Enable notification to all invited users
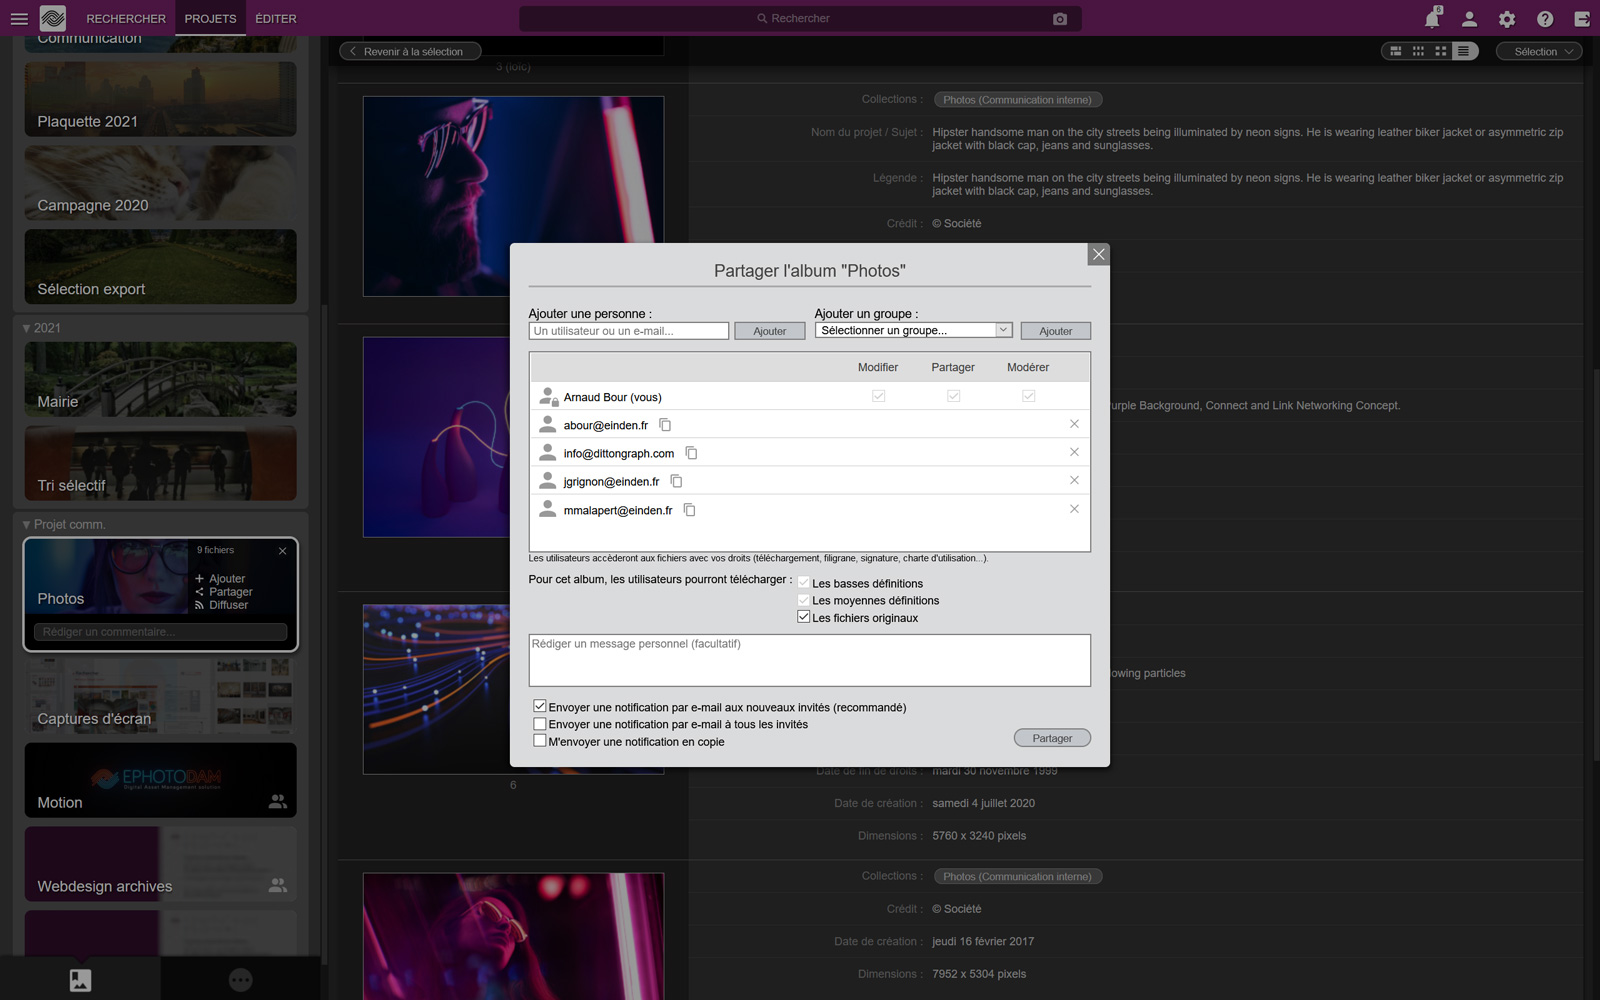Viewport: 1600px width, 1000px height. (540, 724)
